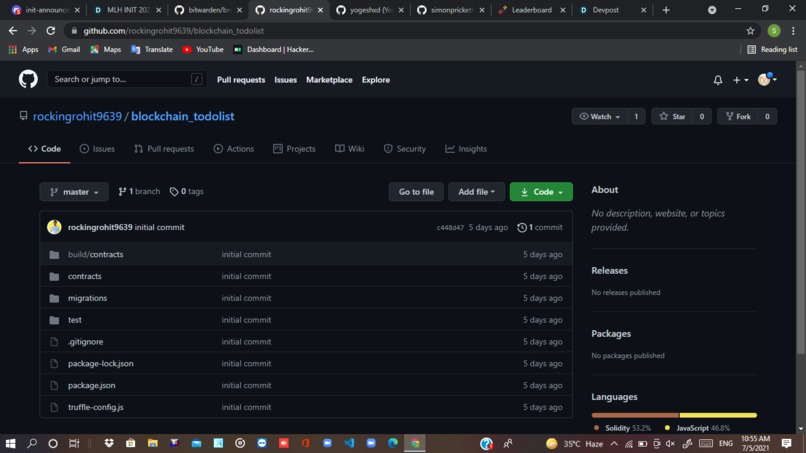
Task: Open the YouTube bookmark
Action: (203, 49)
